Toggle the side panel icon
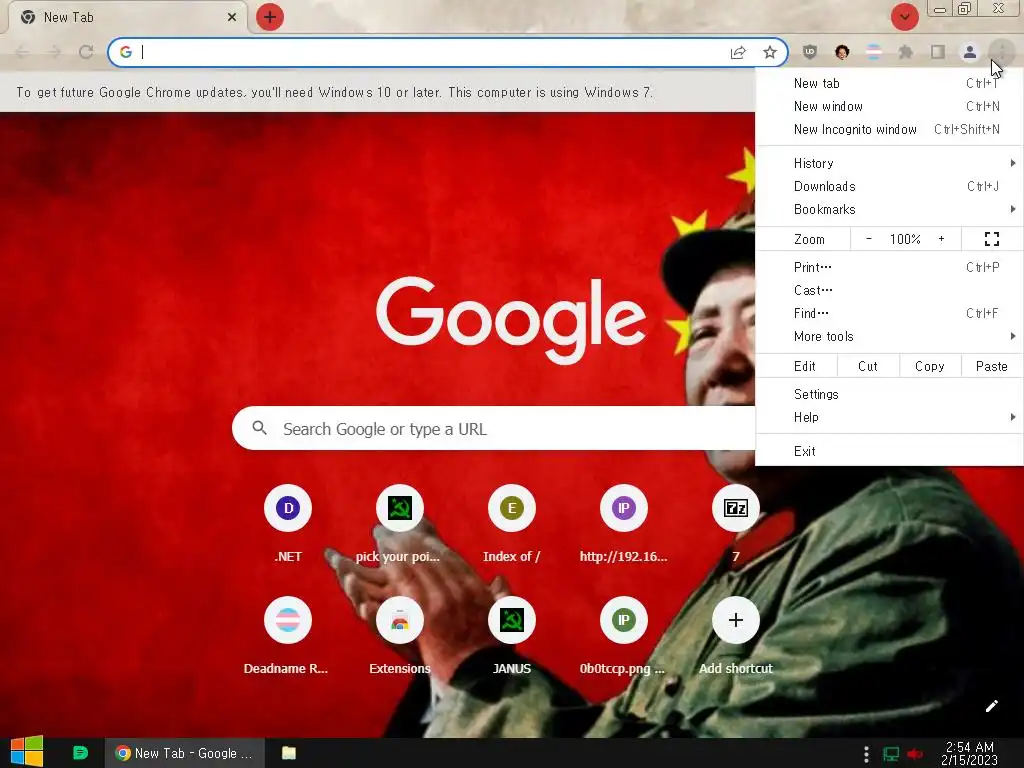 point(938,52)
